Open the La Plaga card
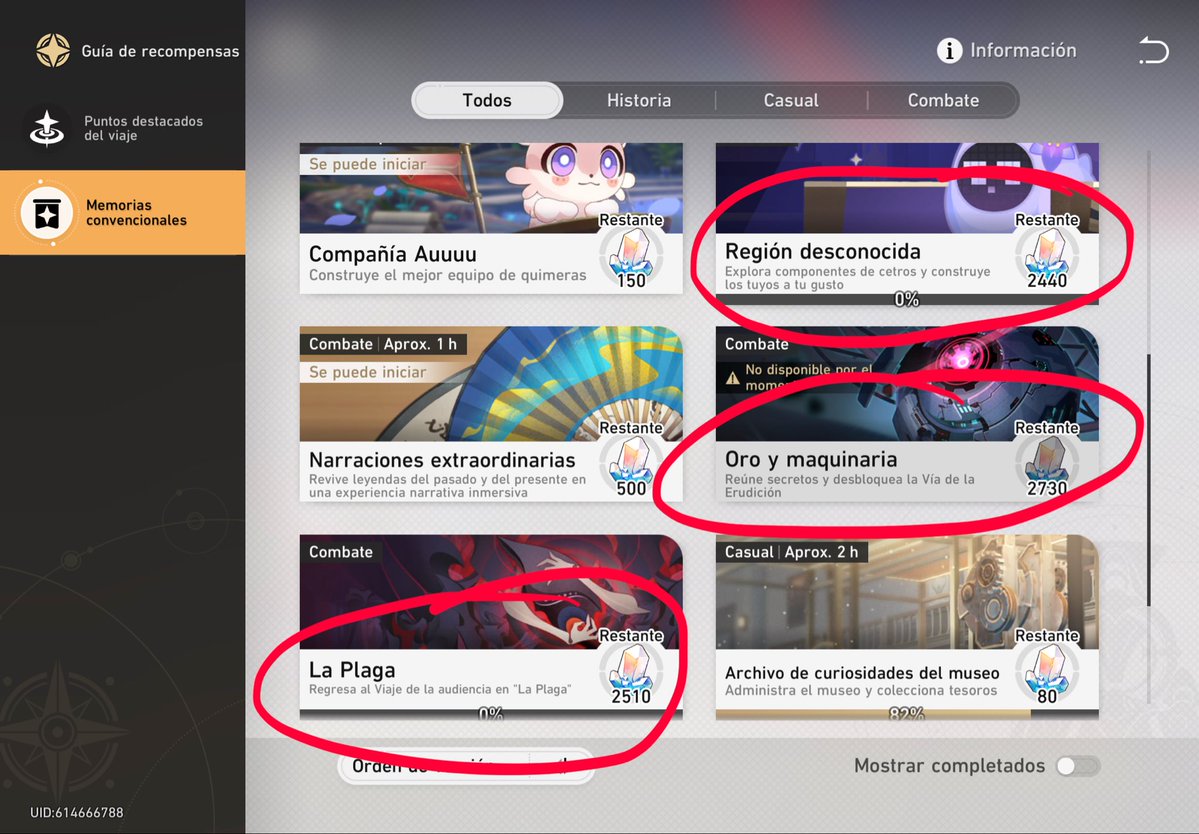The height and width of the screenshot is (834, 1199). click(x=491, y=628)
